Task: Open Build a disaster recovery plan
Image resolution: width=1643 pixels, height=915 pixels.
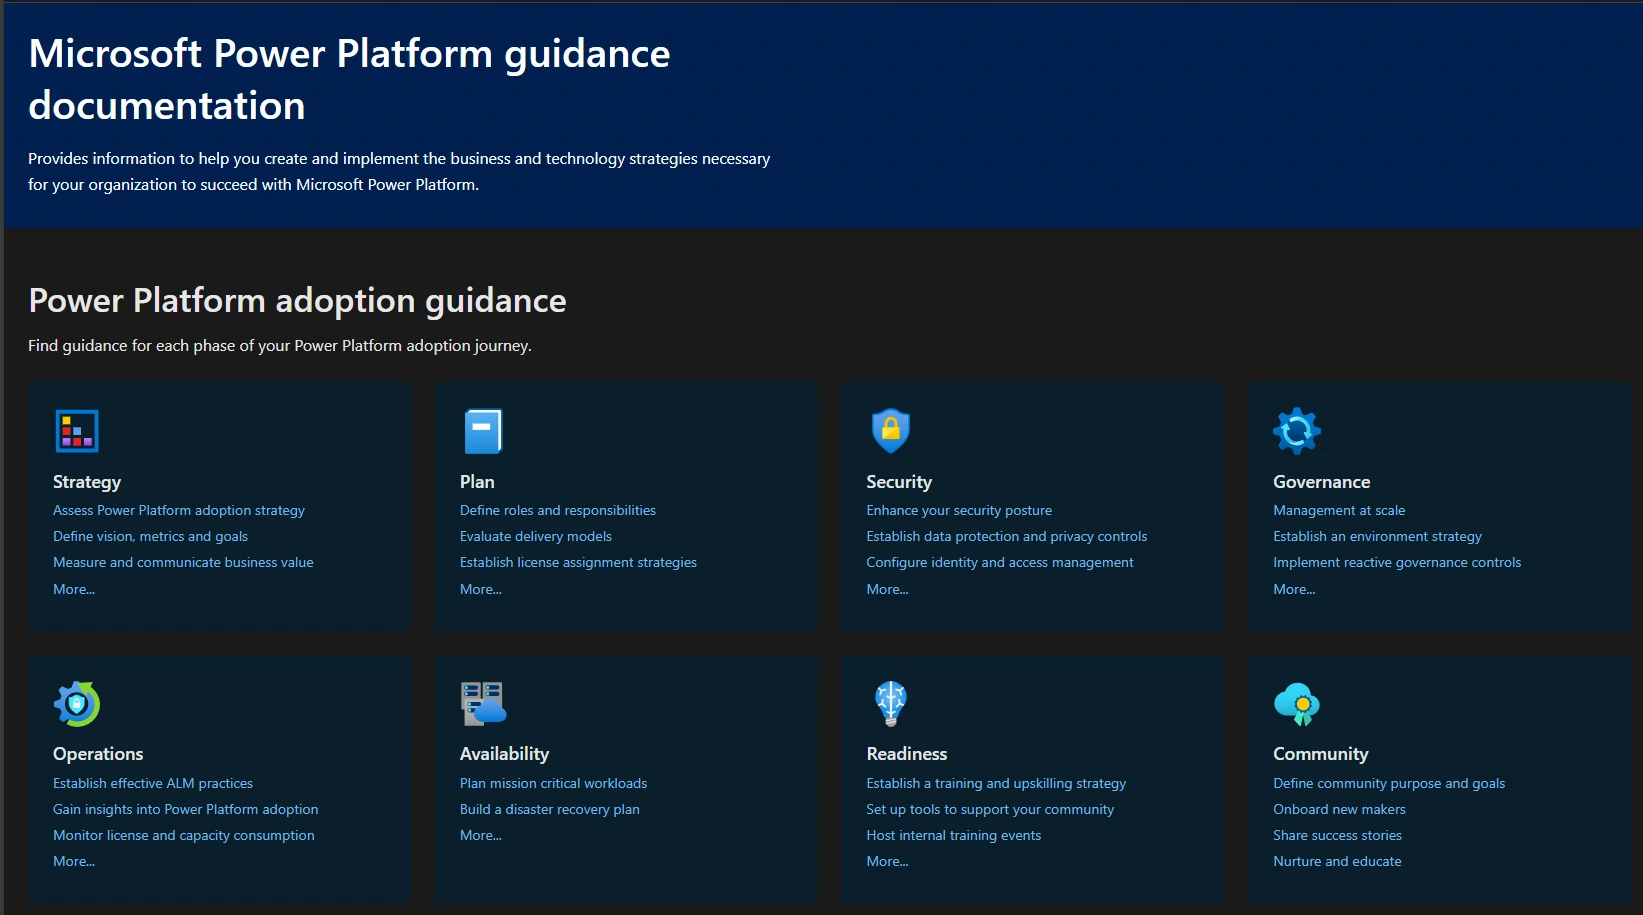Action: coord(549,809)
